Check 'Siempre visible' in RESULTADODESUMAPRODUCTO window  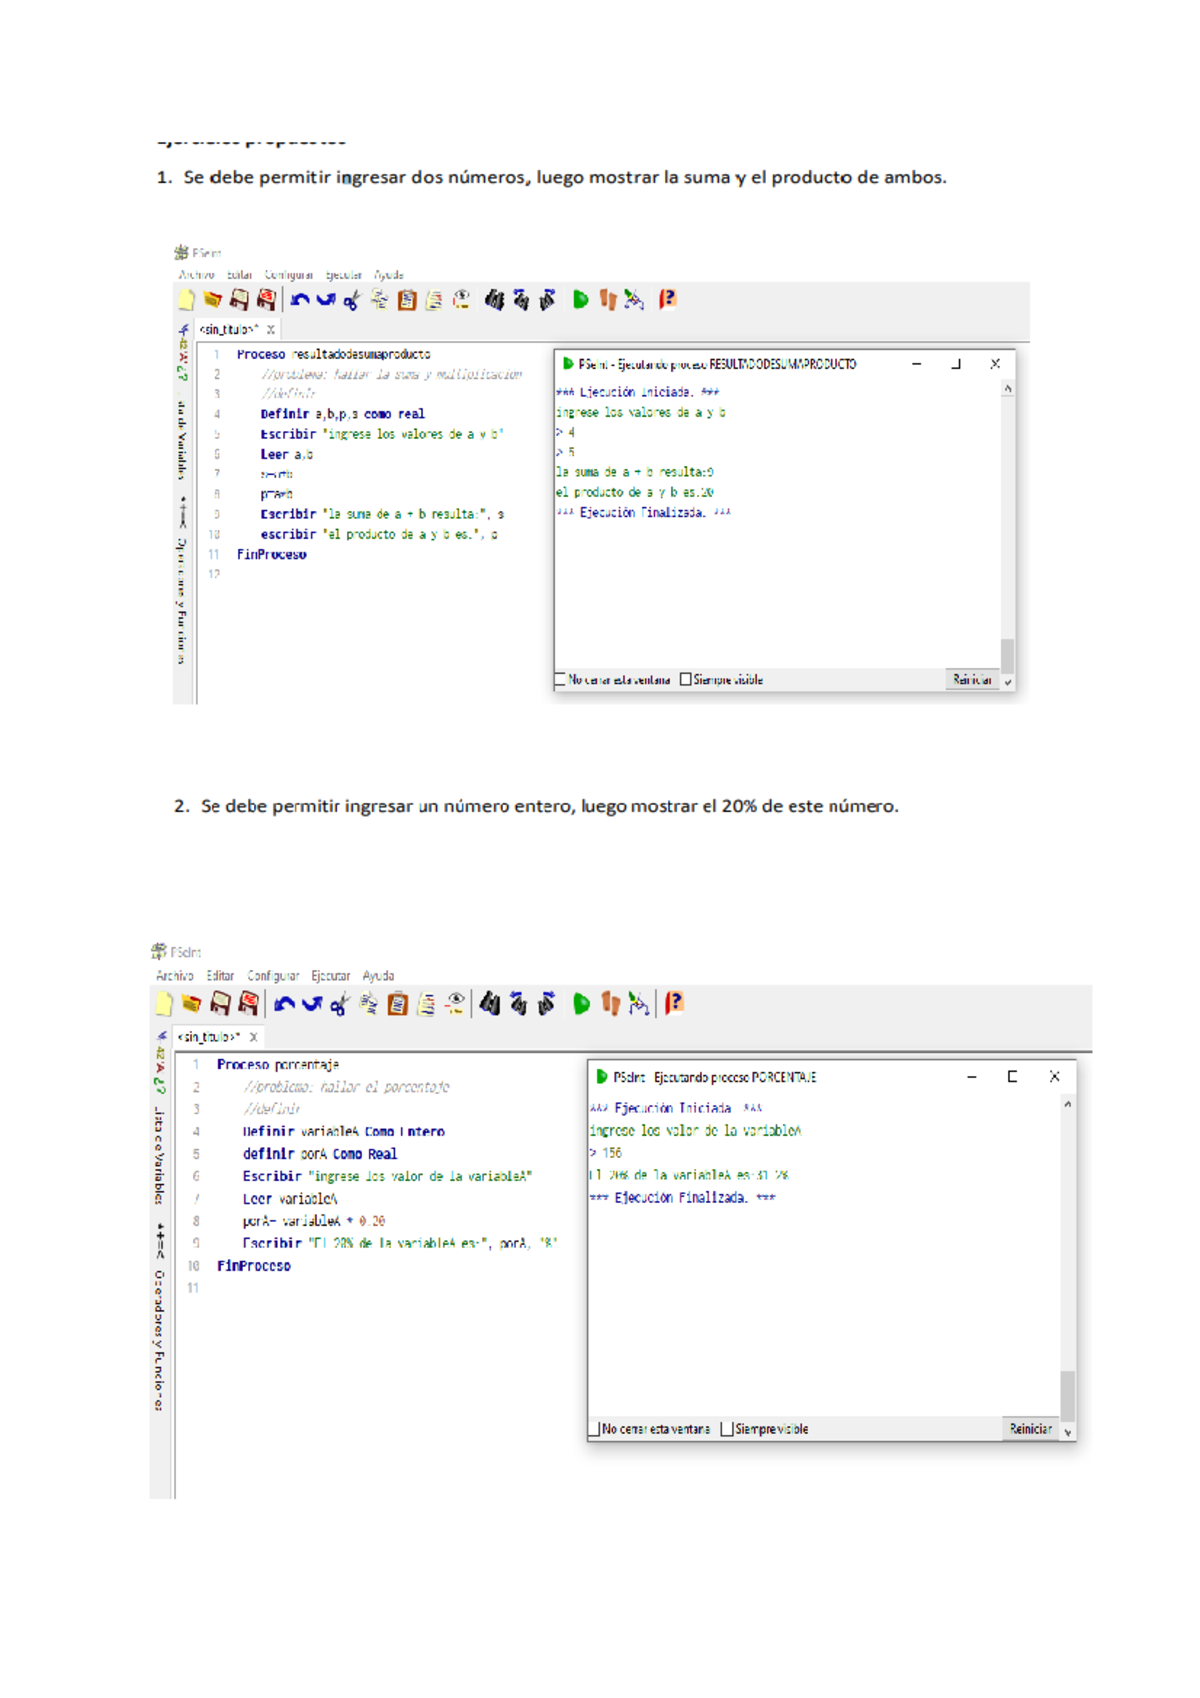coord(685,680)
